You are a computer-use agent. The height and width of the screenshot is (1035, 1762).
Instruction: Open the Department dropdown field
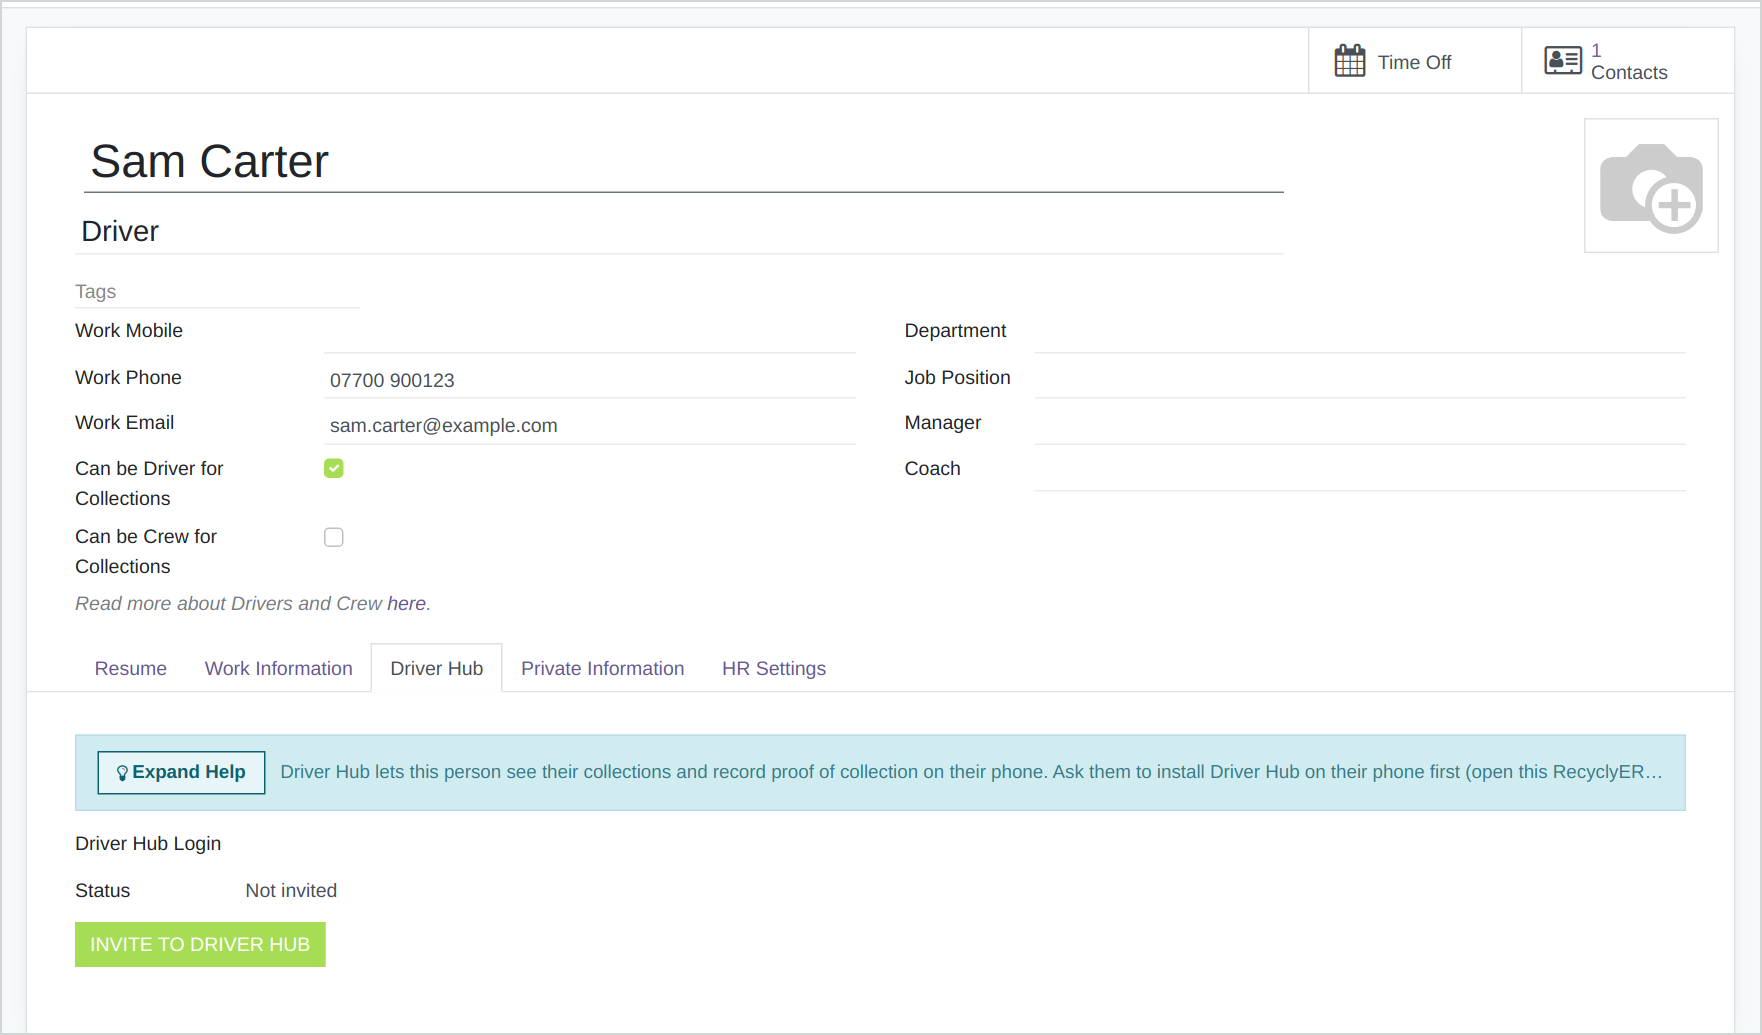[1360, 332]
